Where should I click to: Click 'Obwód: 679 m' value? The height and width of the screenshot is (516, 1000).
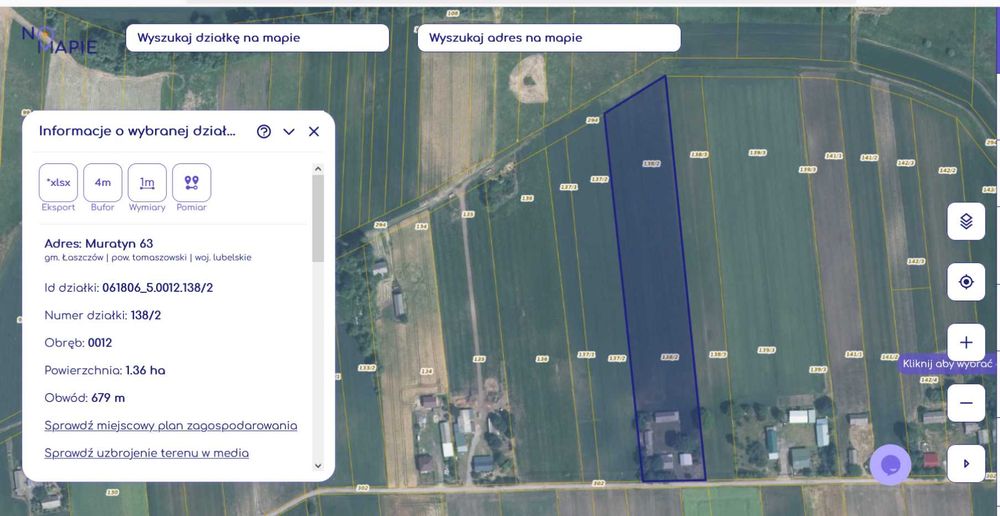tap(108, 397)
